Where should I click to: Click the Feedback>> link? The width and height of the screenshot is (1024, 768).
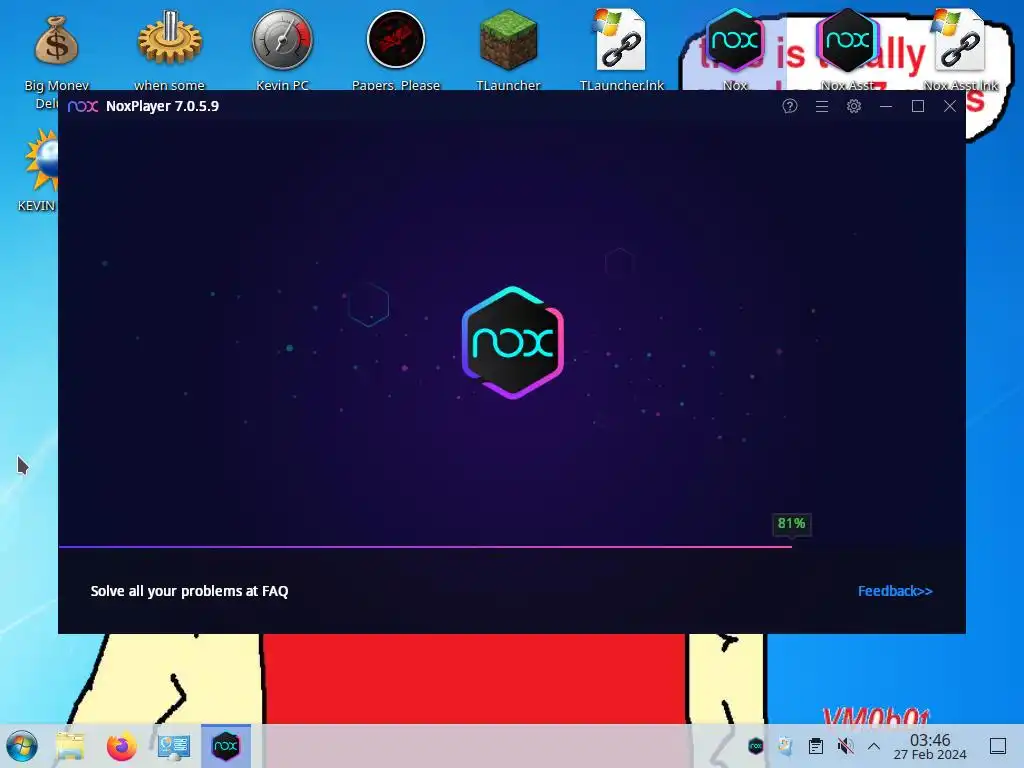point(895,591)
